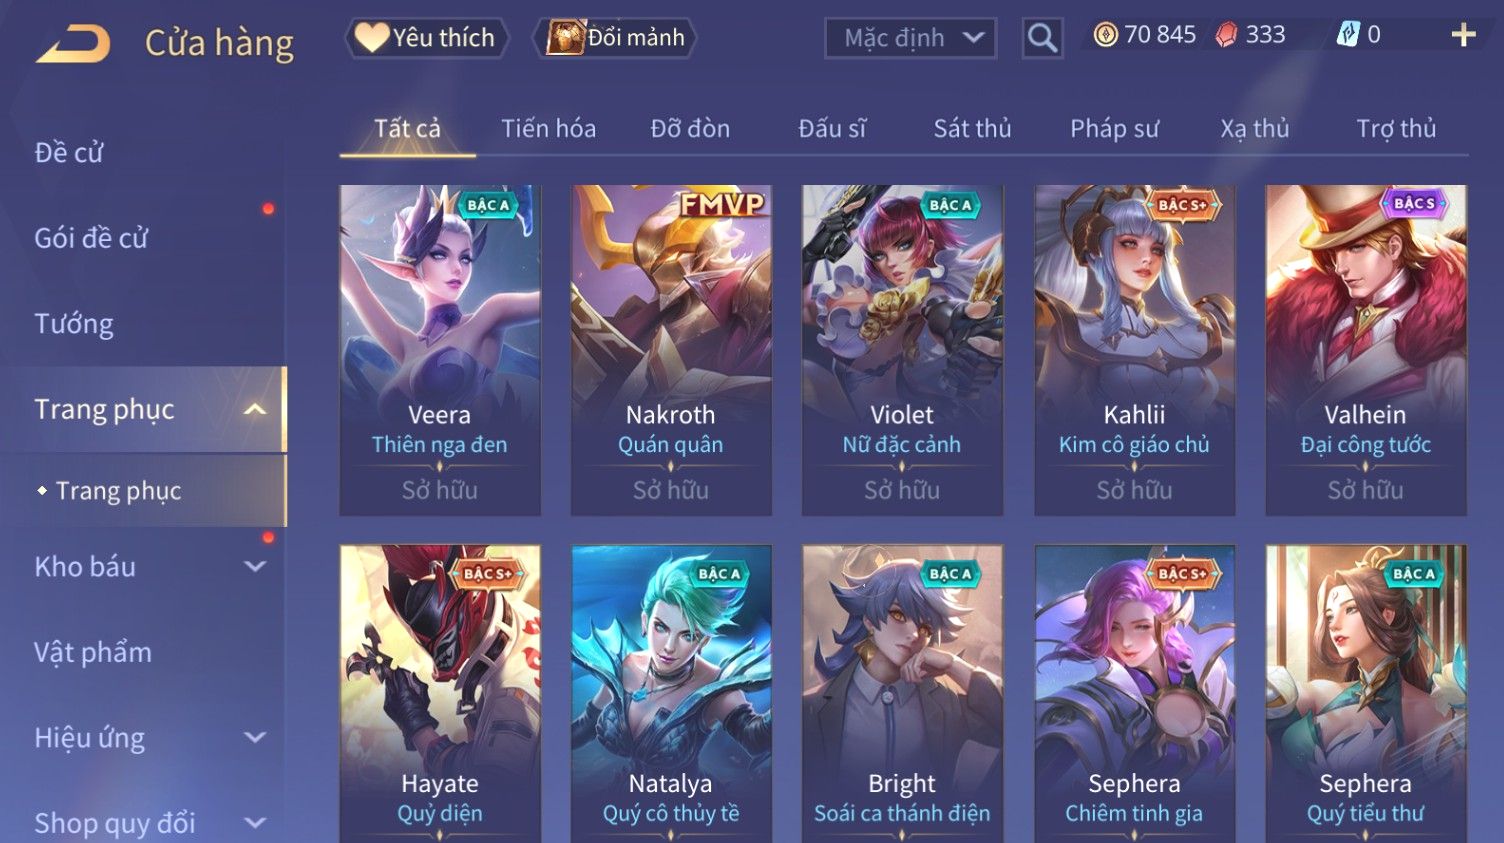This screenshot has height=843, width=1504.
Task: Choose Kahlii Kim cô giáo chủ skin
Action: coord(1134,350)
